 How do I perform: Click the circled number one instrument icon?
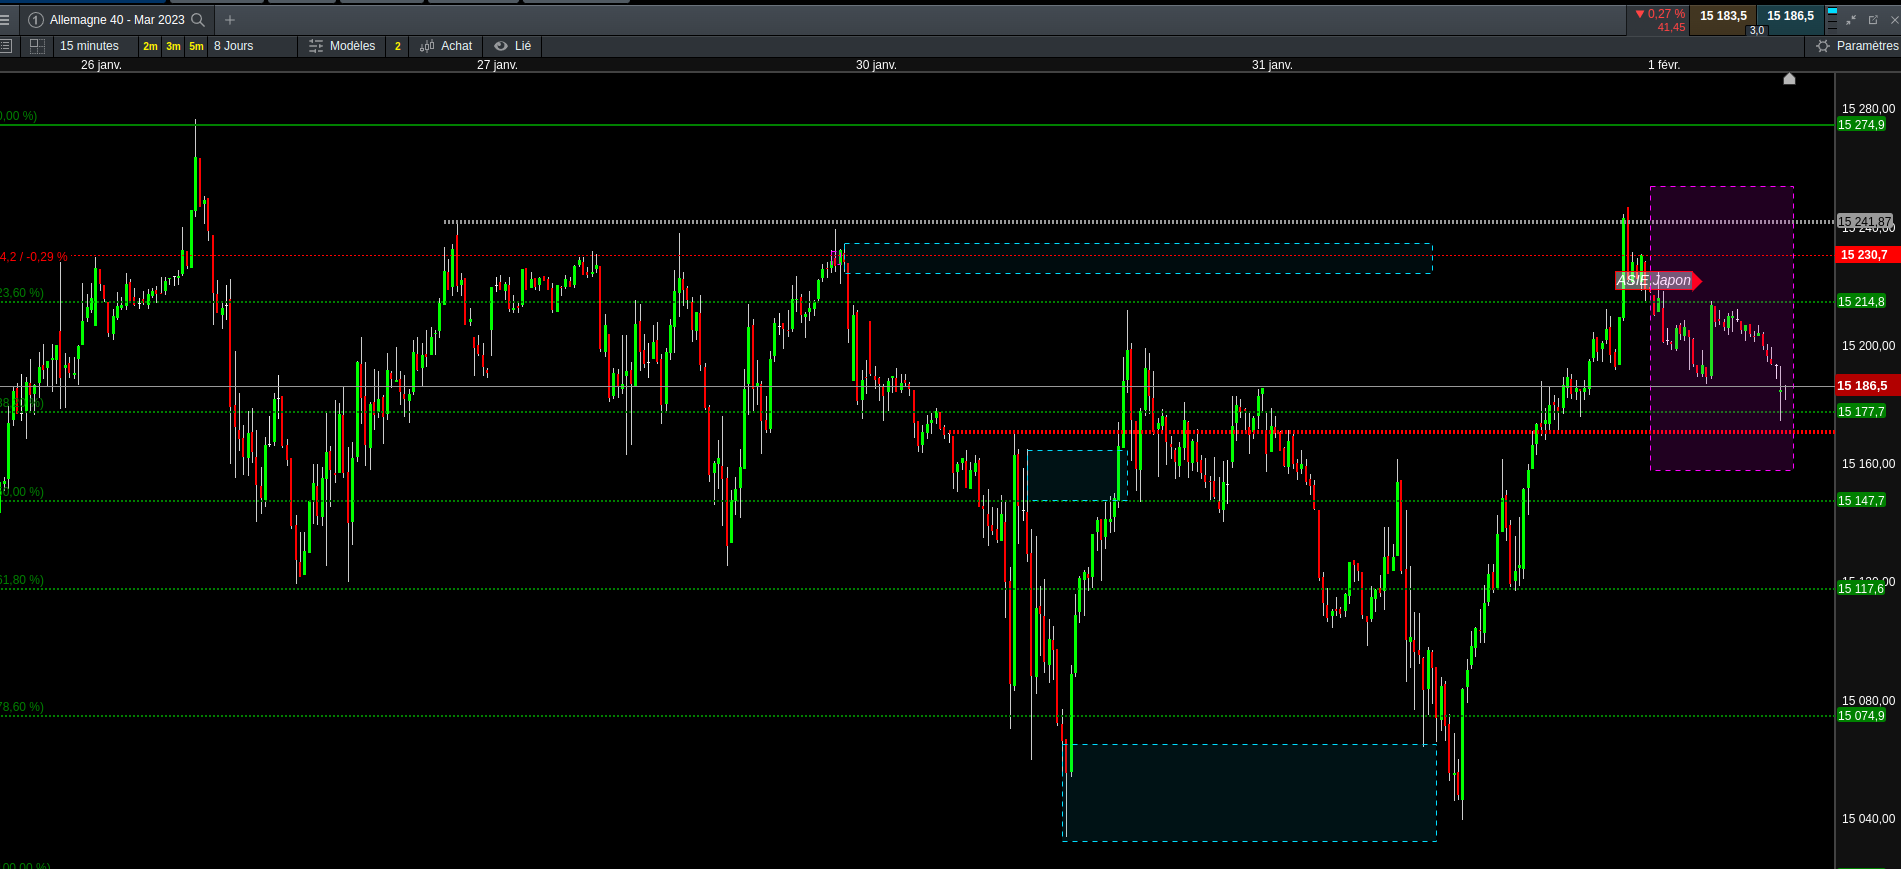(36, 20)
